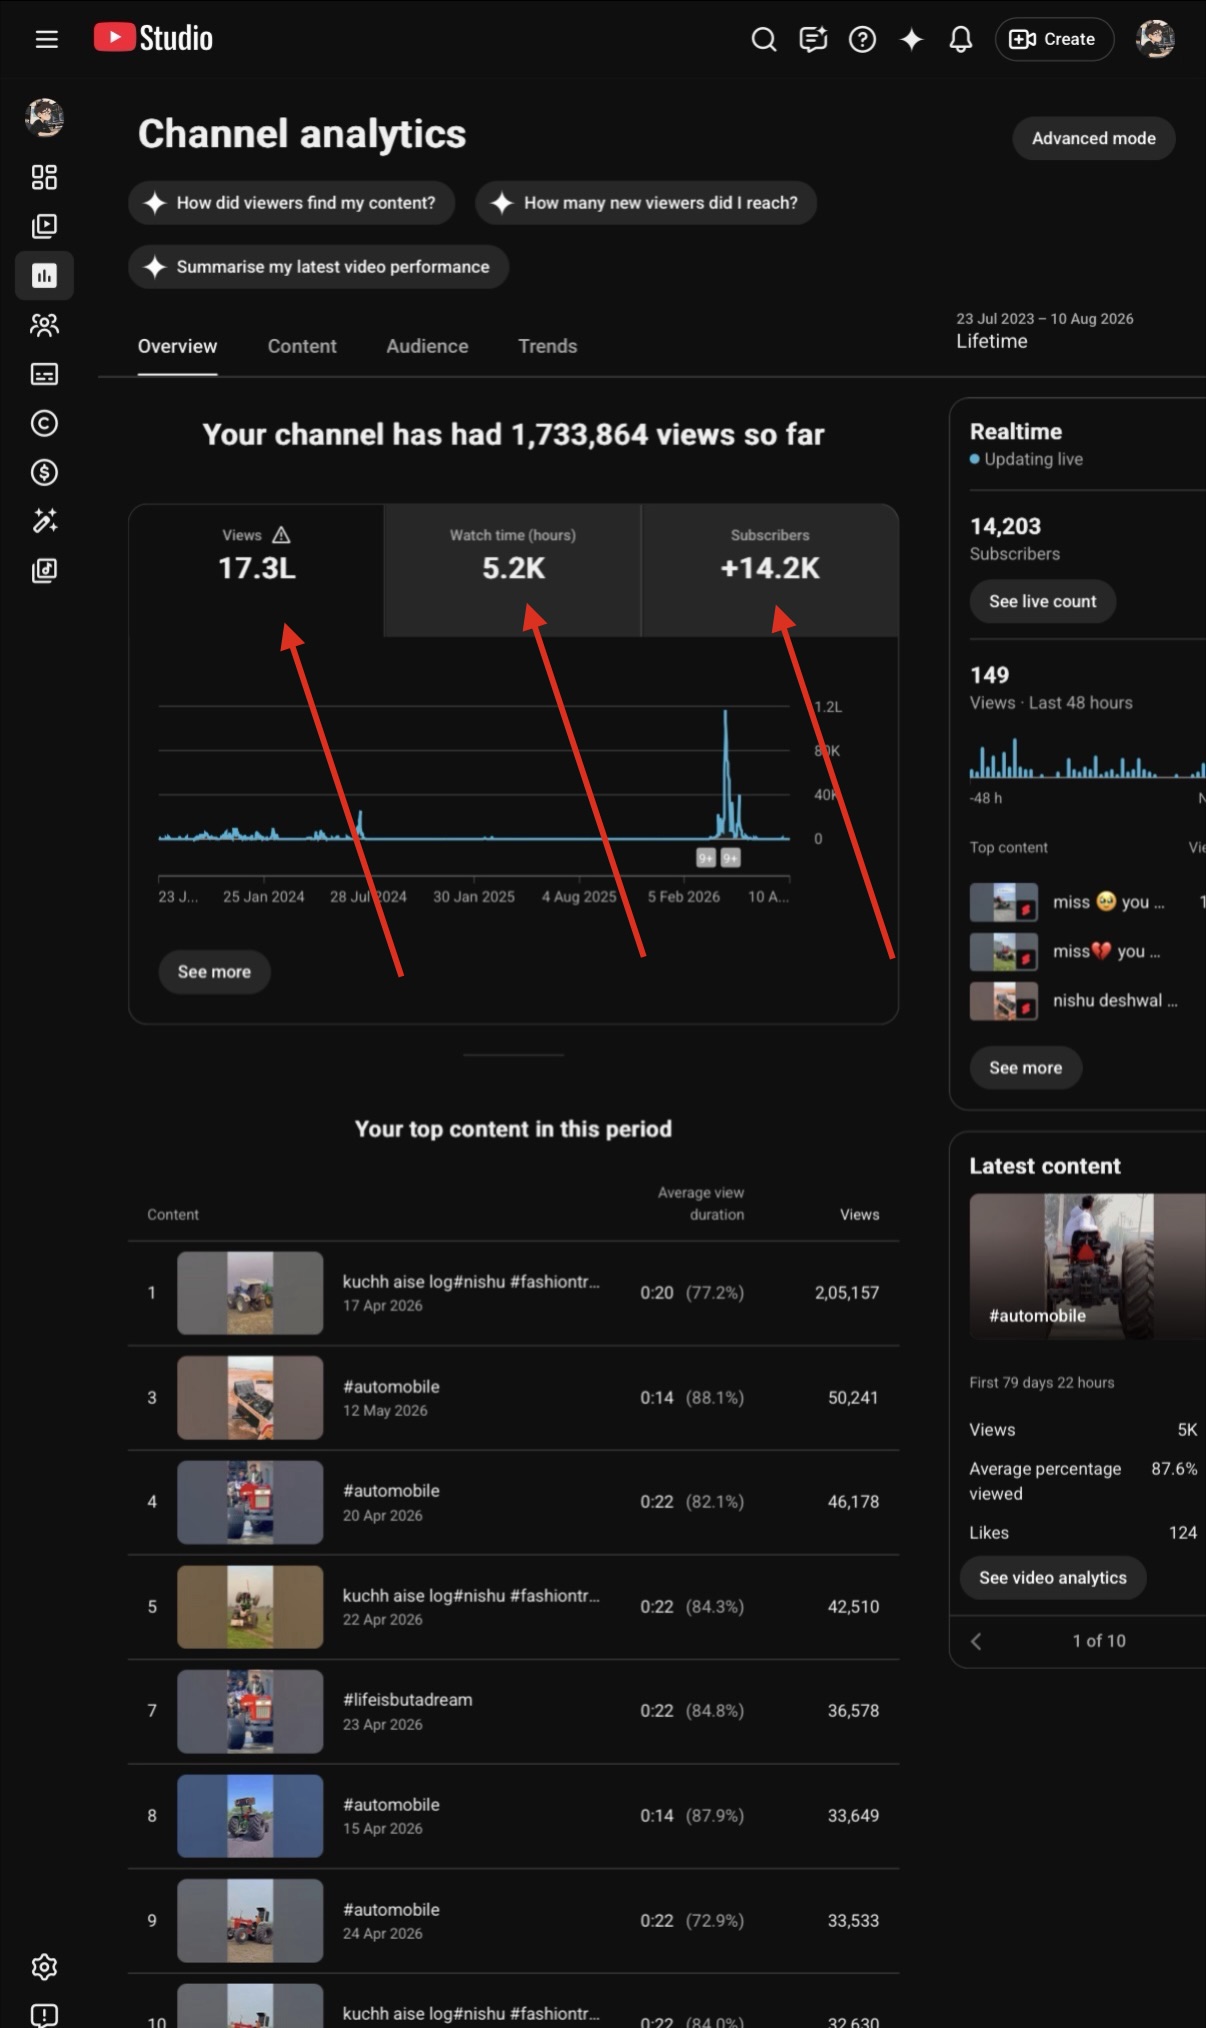Open the Ask Studio sparkle icon in header

pyautogui.click(x=911, y=39)
